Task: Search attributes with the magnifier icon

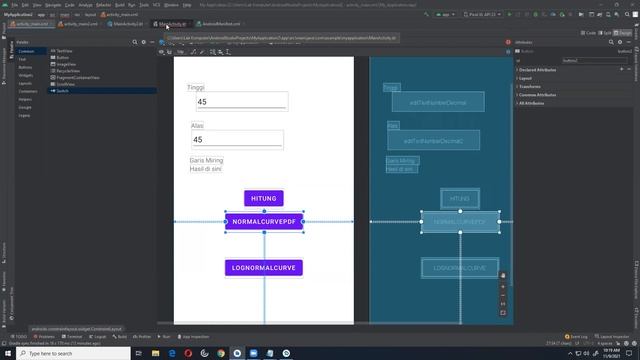Action: [x=611, y=42]
